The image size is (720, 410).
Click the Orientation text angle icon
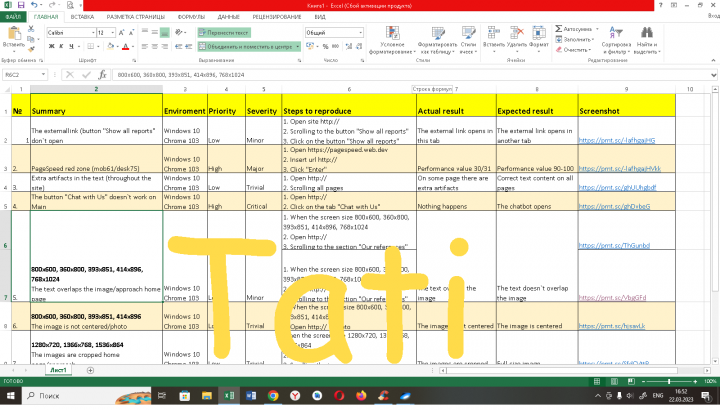coord(179,32)
